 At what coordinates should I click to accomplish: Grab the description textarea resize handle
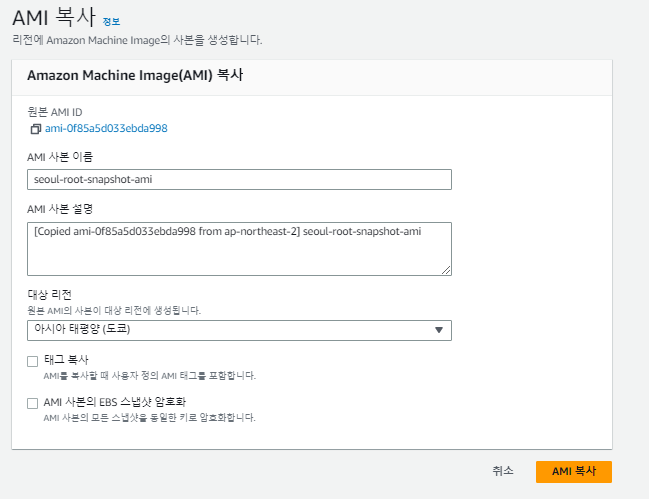pos(446,270)
